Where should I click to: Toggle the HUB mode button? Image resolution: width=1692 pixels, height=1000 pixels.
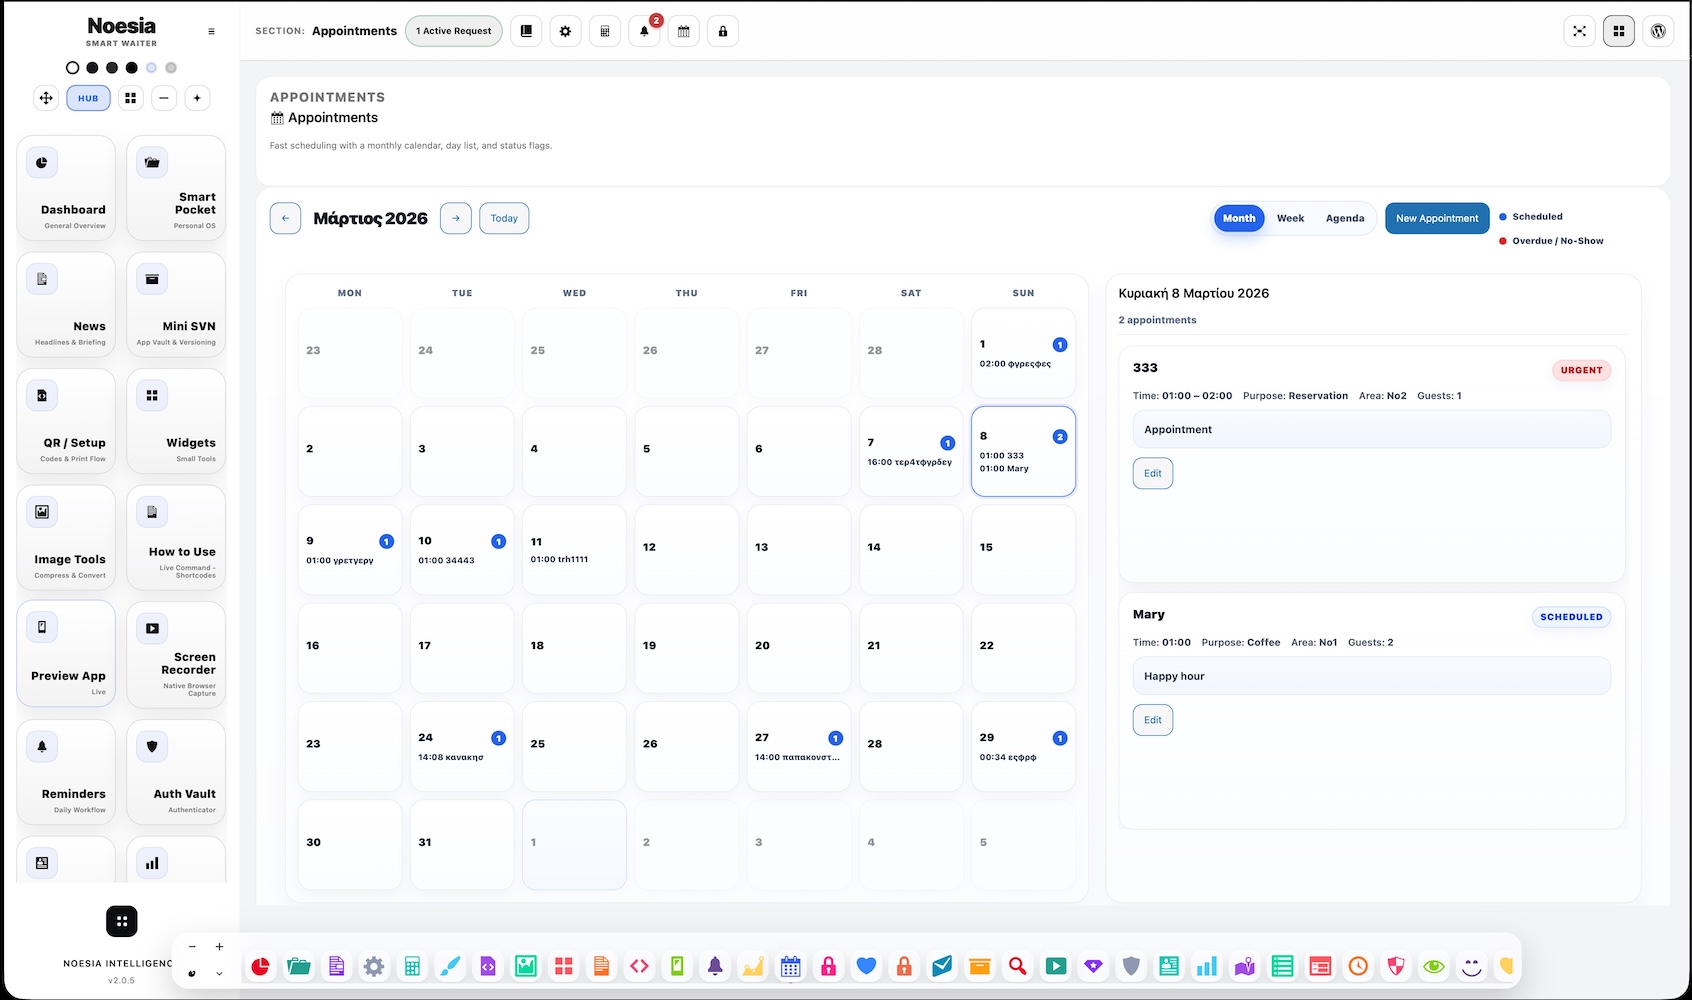tap(88, 98)
